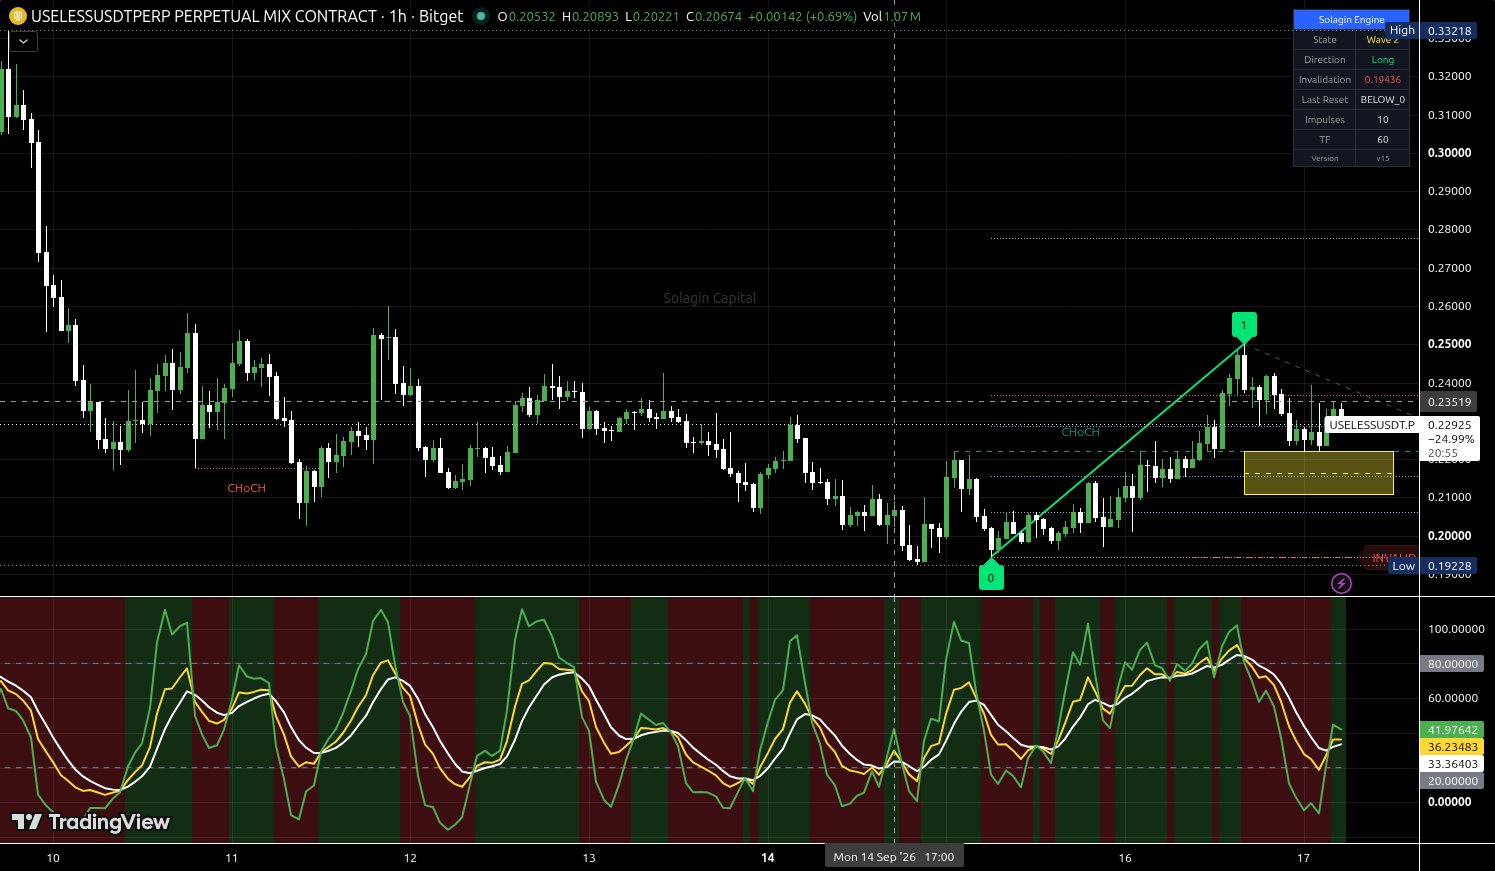Click the low value L 0.20221
This screenshot has height=871, width=1495.
(652, 16)
